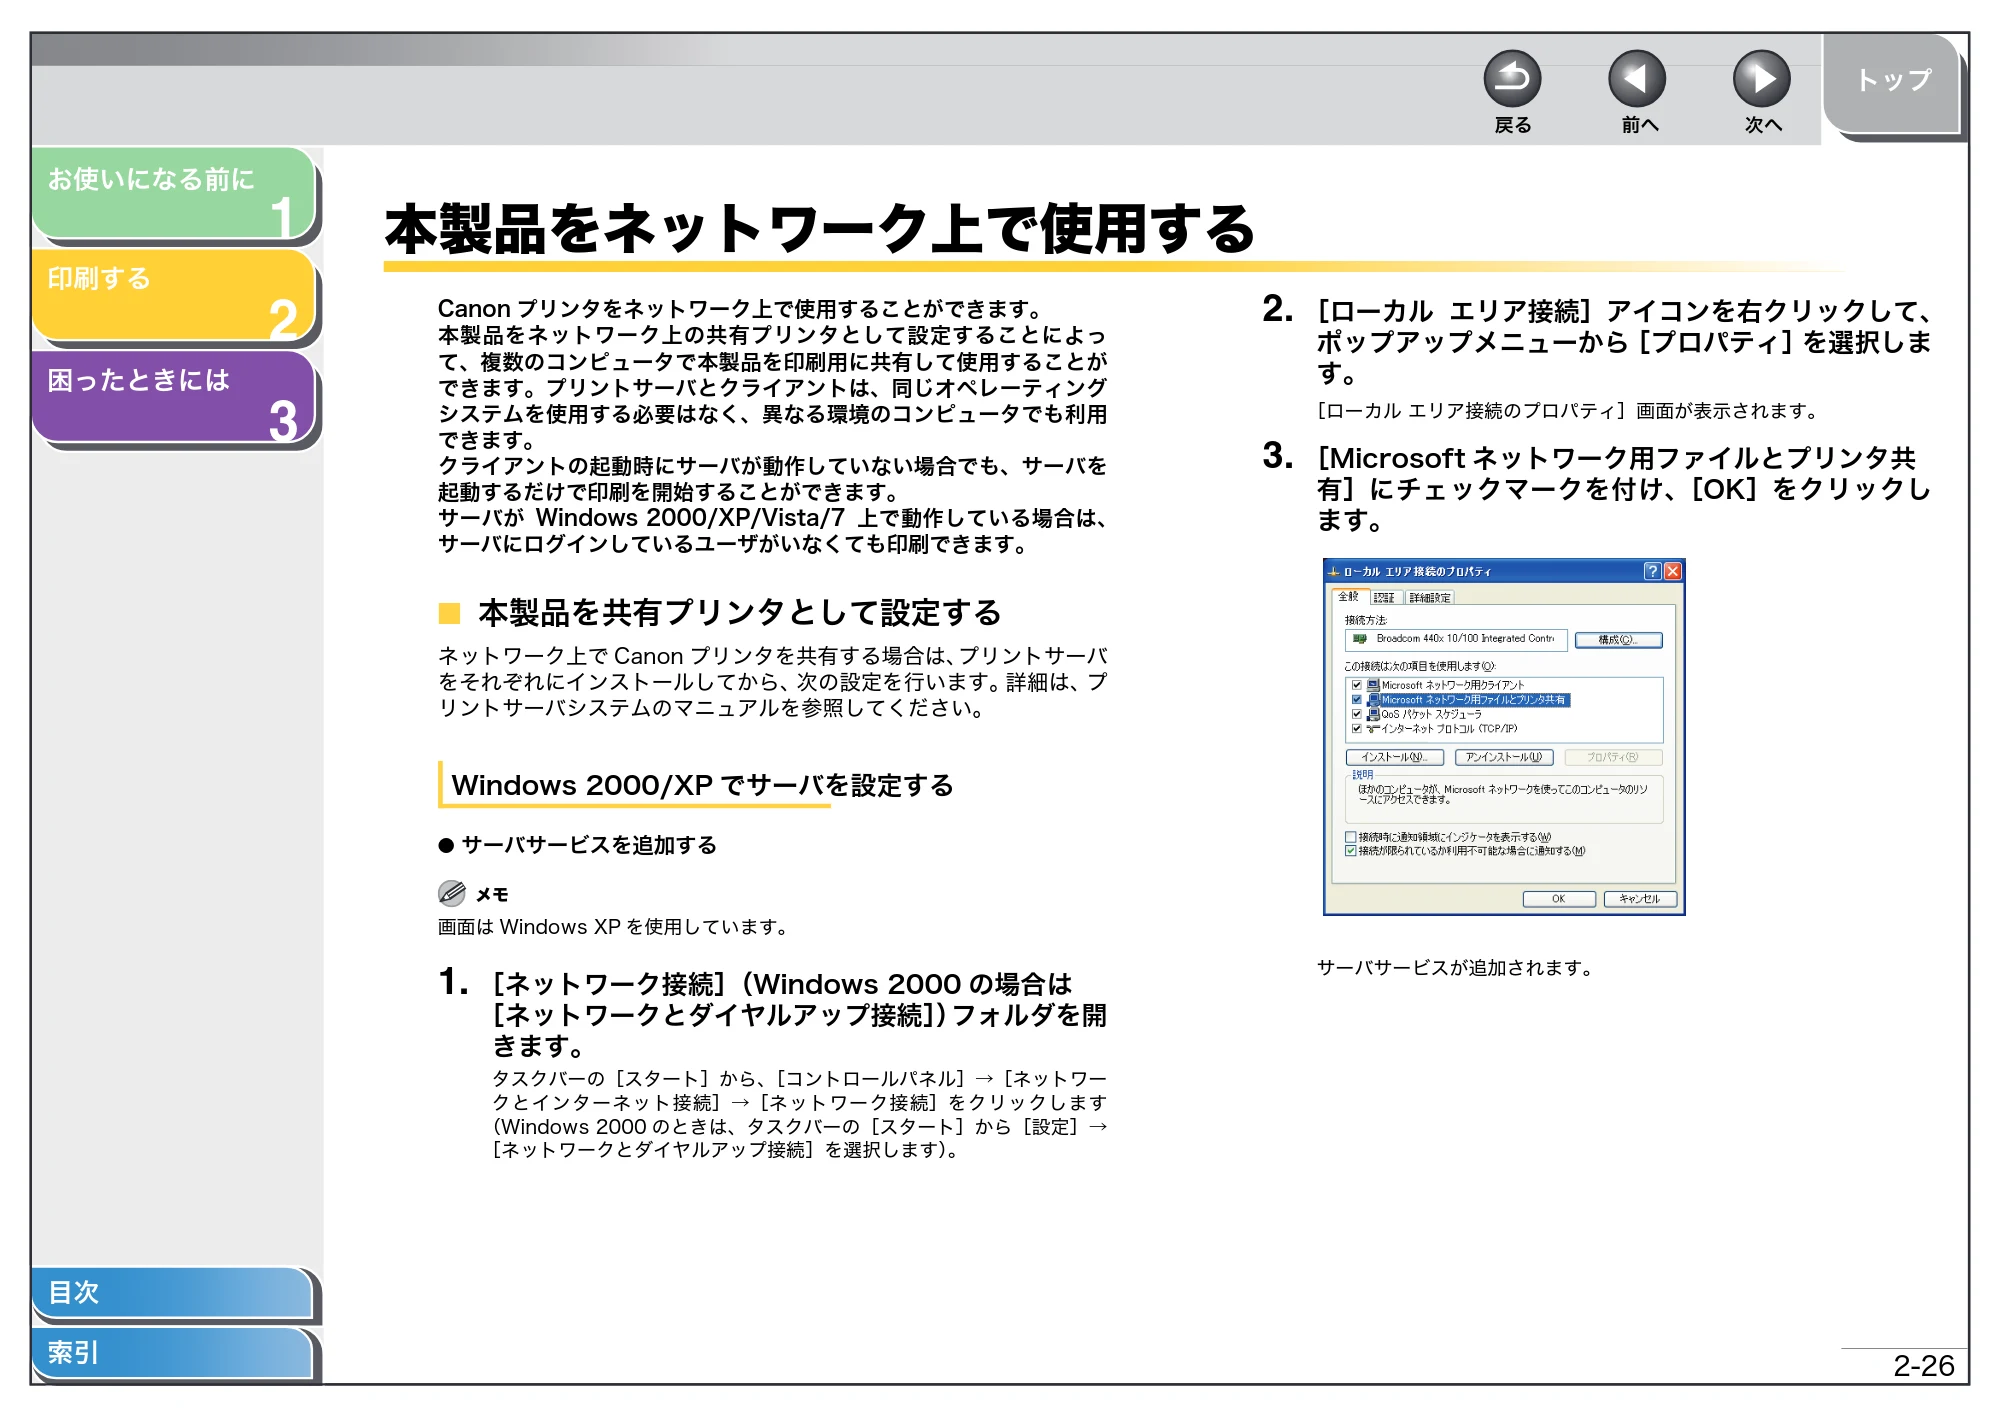Open chapter 2 印刷する tab
Image resolution: width=2000 pixels, height=1414 pixels.
[174, 294]
